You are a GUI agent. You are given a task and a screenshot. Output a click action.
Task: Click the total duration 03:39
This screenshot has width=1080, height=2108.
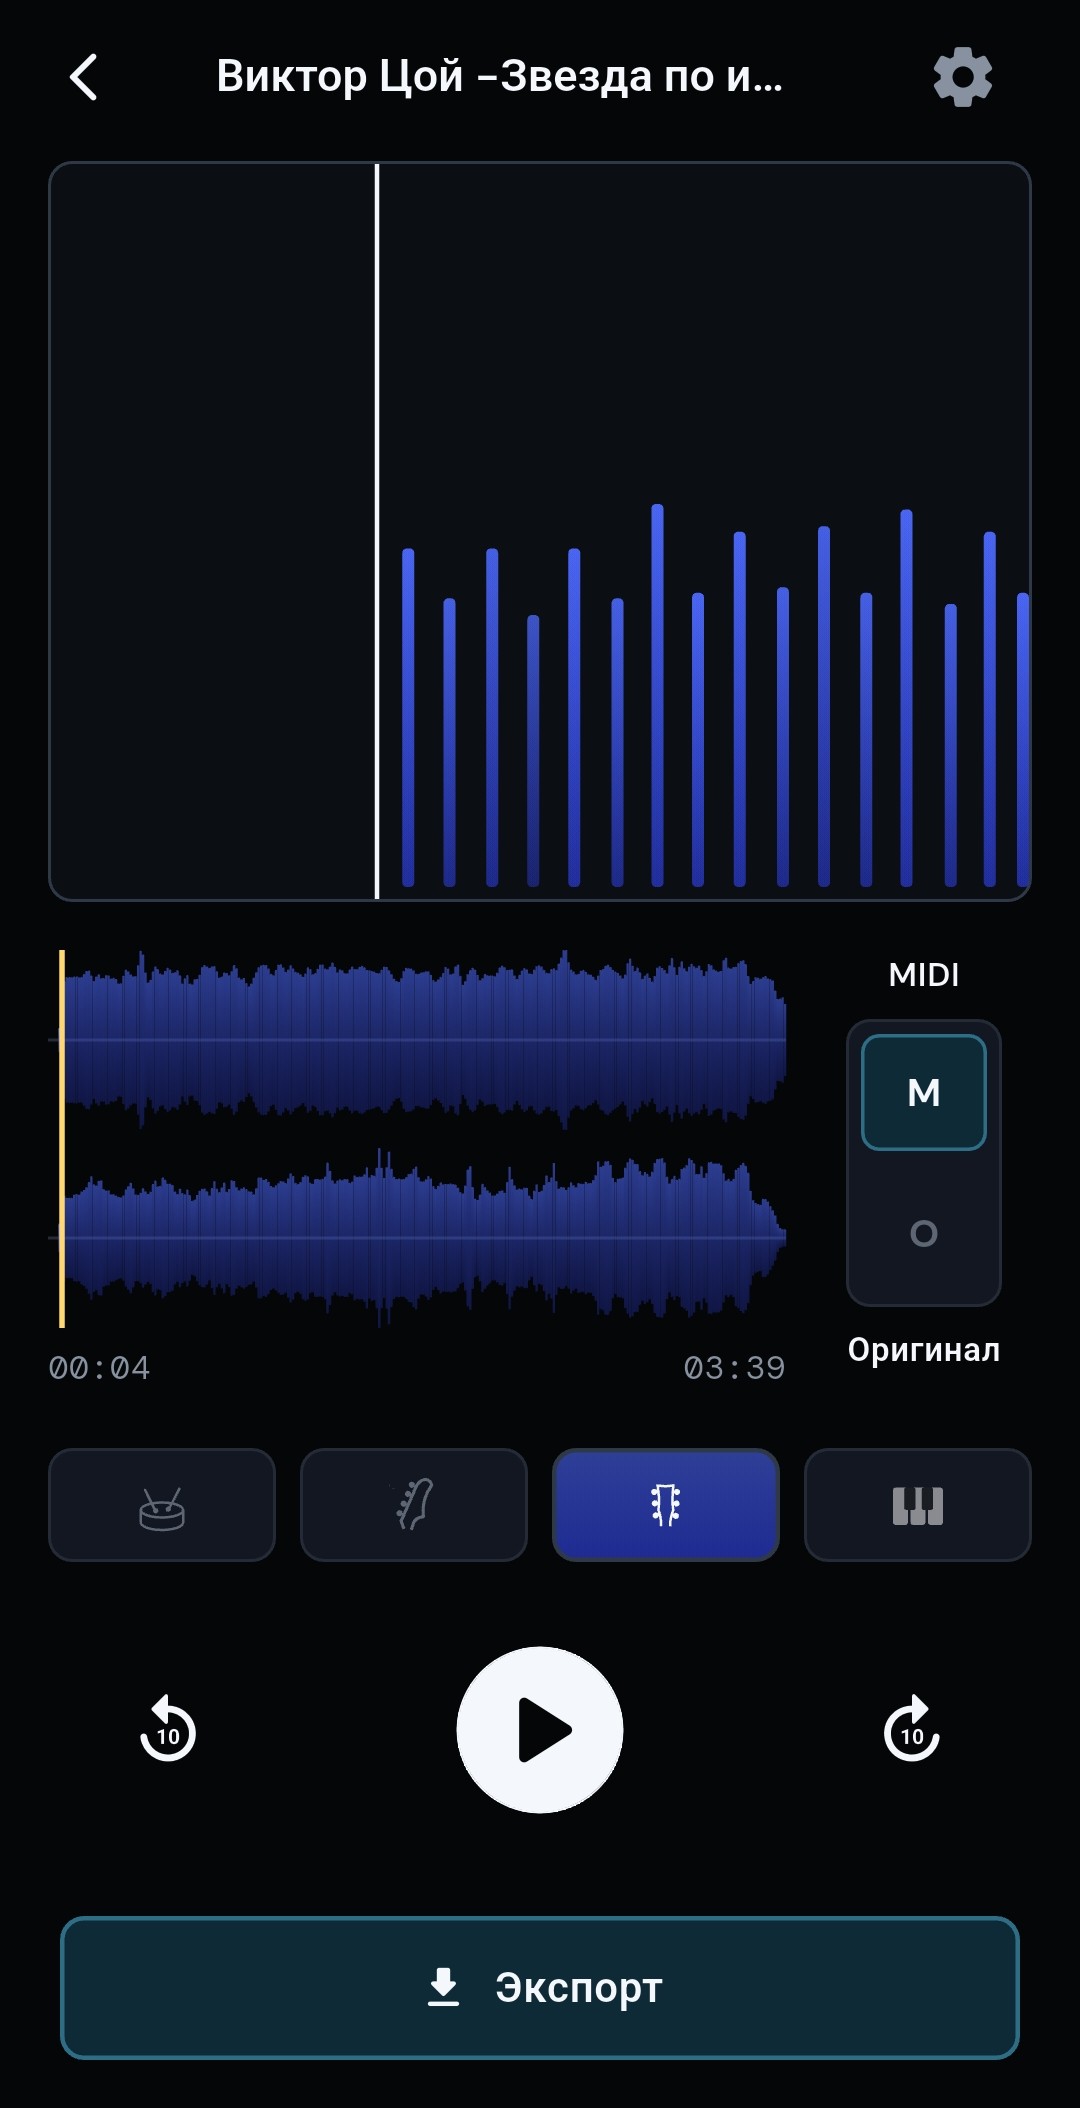tap(735, 1368)
